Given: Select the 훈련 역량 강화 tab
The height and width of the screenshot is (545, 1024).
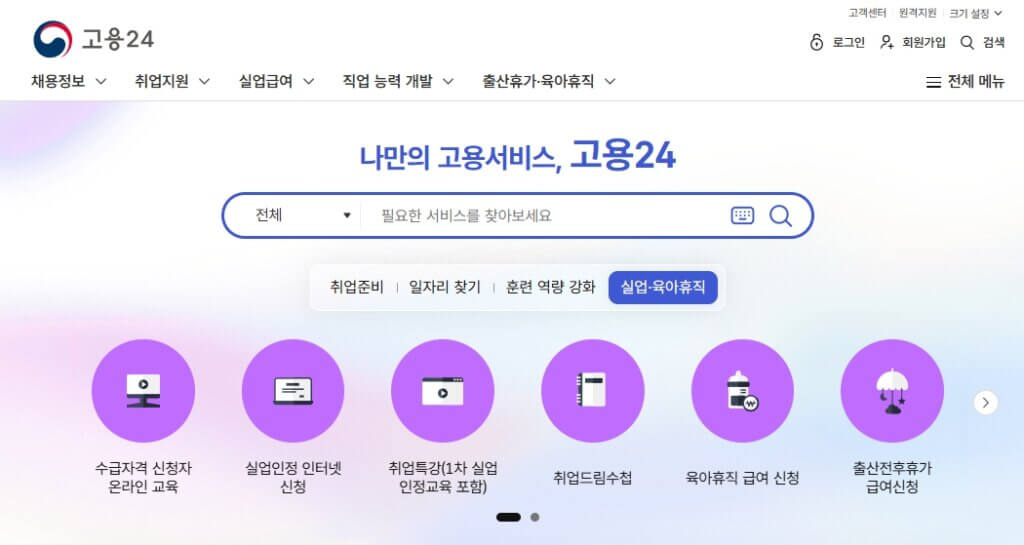Looking at the screenshot, I should 551,287.
